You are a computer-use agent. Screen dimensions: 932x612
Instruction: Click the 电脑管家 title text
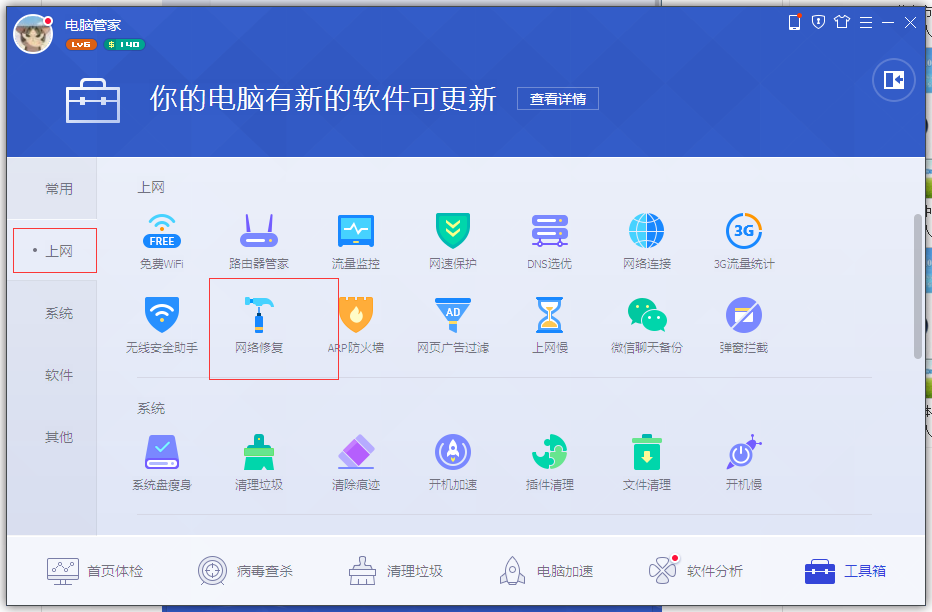pos(93,25)
